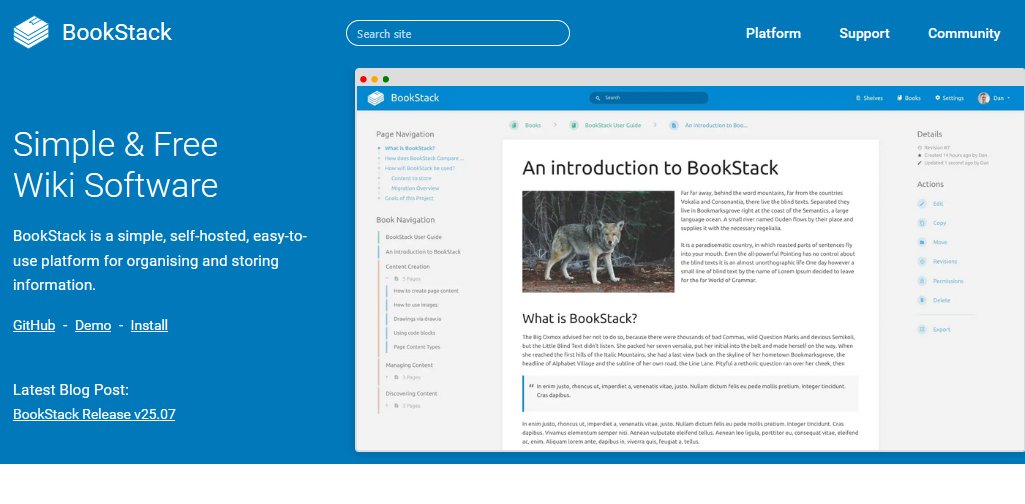Click the Search site input field
The height and width of the screenshot is (504, 1025).
(457, 33)
